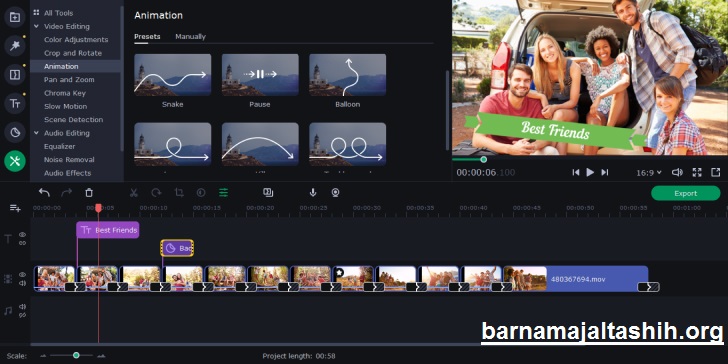
Task: Open Color Adjustments tool
Action: pos(76,40)
